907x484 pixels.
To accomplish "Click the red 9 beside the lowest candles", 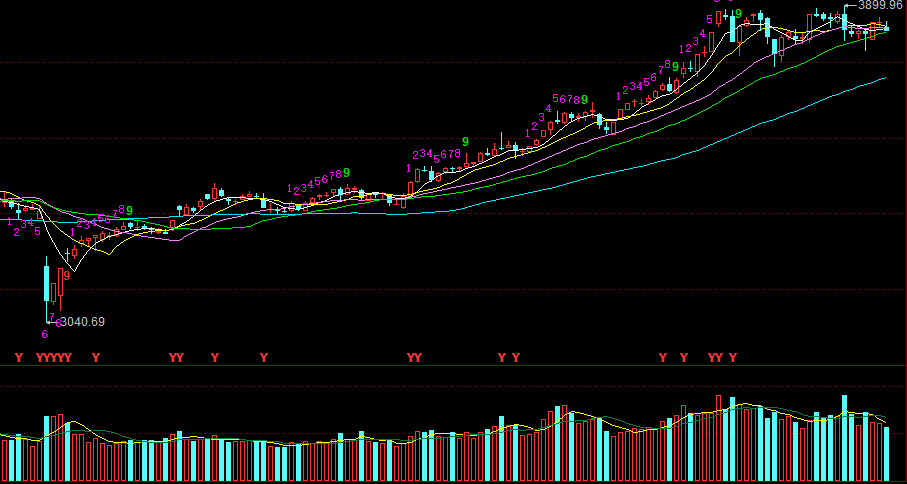I will click(66, 273).
